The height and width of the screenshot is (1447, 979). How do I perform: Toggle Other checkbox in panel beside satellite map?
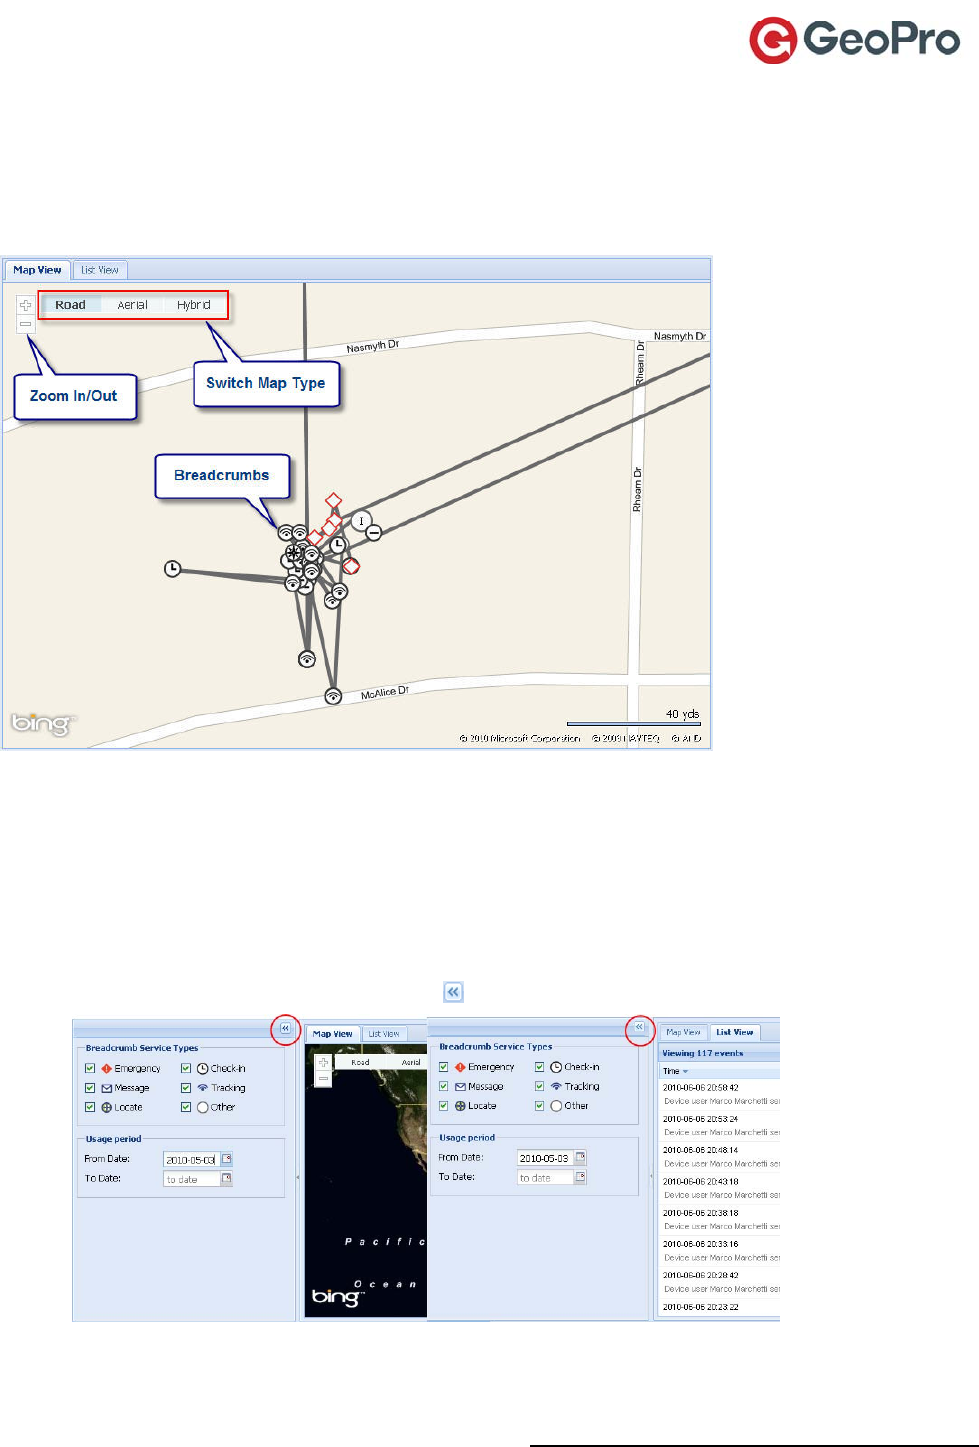[x=186, y=1107]
